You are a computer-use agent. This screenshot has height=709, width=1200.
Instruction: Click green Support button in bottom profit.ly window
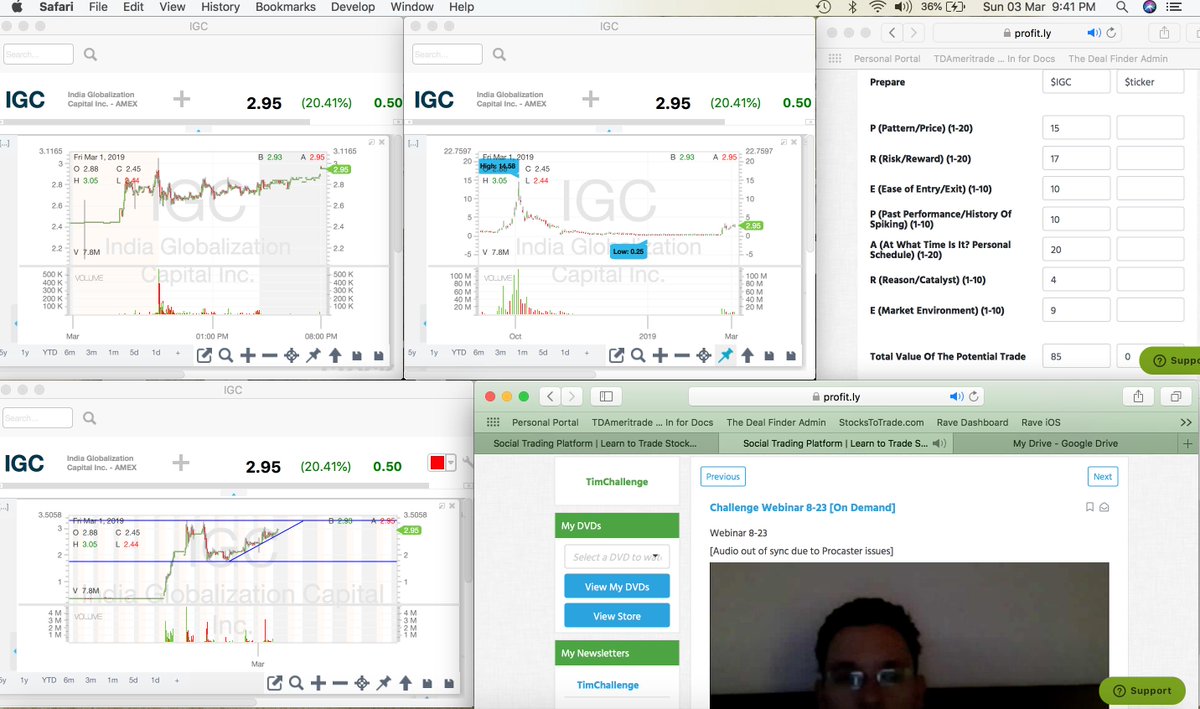(x=1142, y=690)
